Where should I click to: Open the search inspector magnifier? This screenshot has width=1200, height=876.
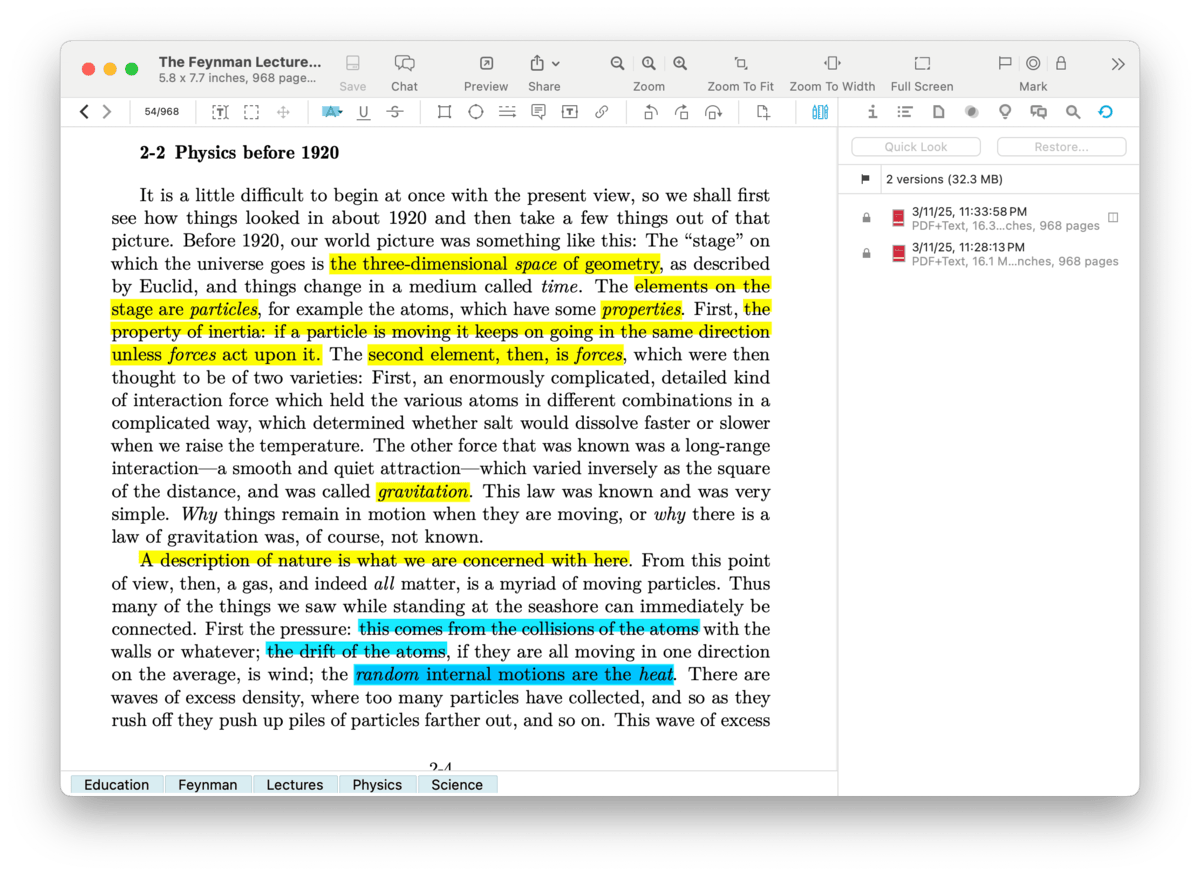1073,112
